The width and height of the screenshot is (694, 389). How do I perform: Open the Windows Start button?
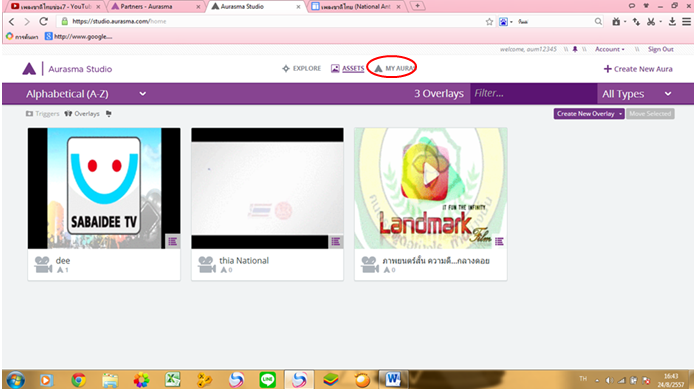15,380
